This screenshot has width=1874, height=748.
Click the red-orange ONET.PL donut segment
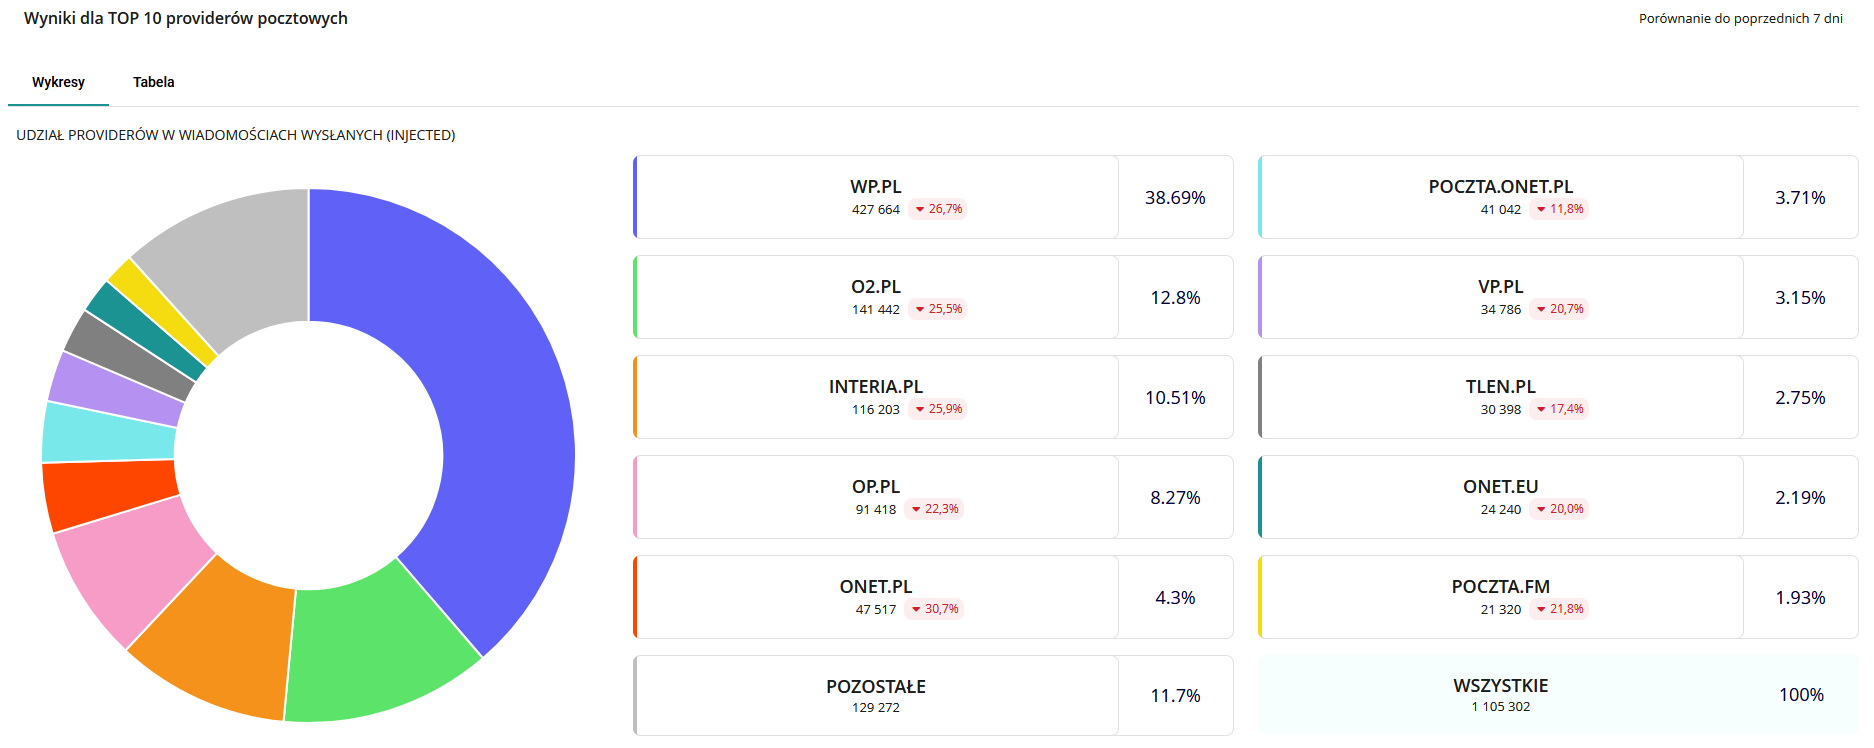[110, 493]
